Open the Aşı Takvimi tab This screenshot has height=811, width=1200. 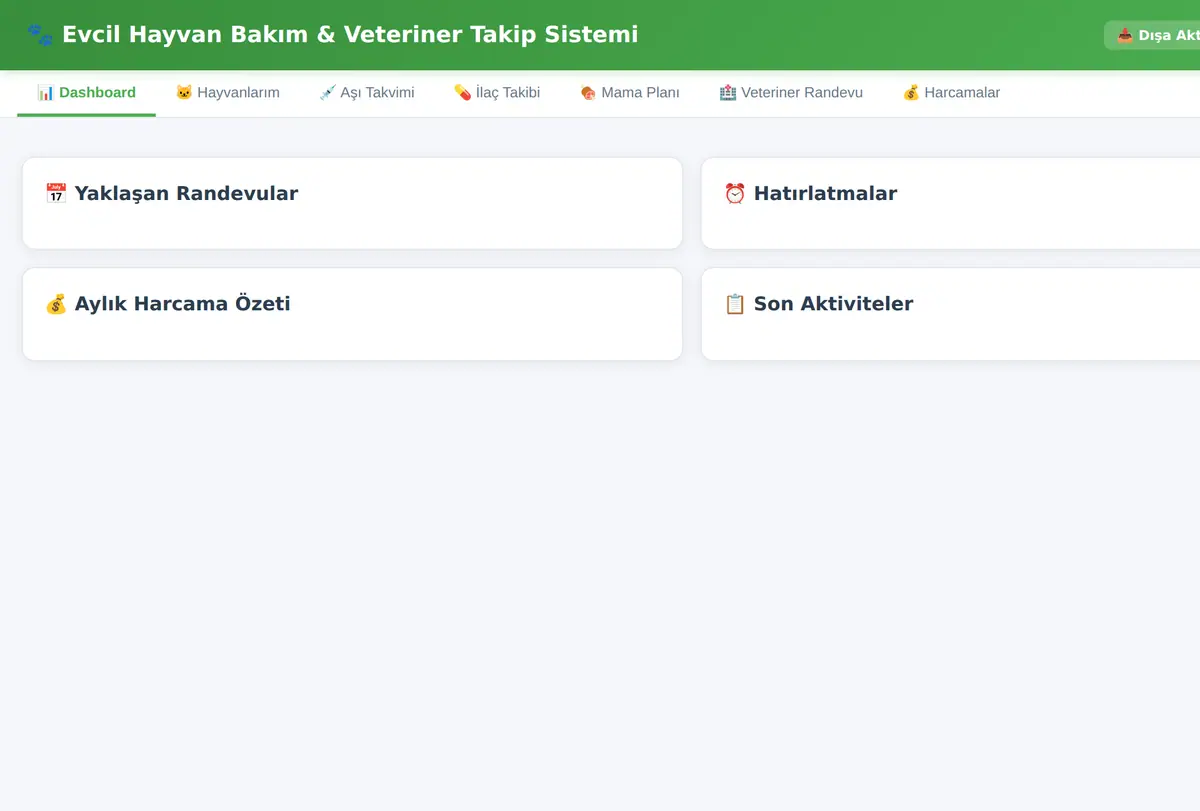[366, 93]
